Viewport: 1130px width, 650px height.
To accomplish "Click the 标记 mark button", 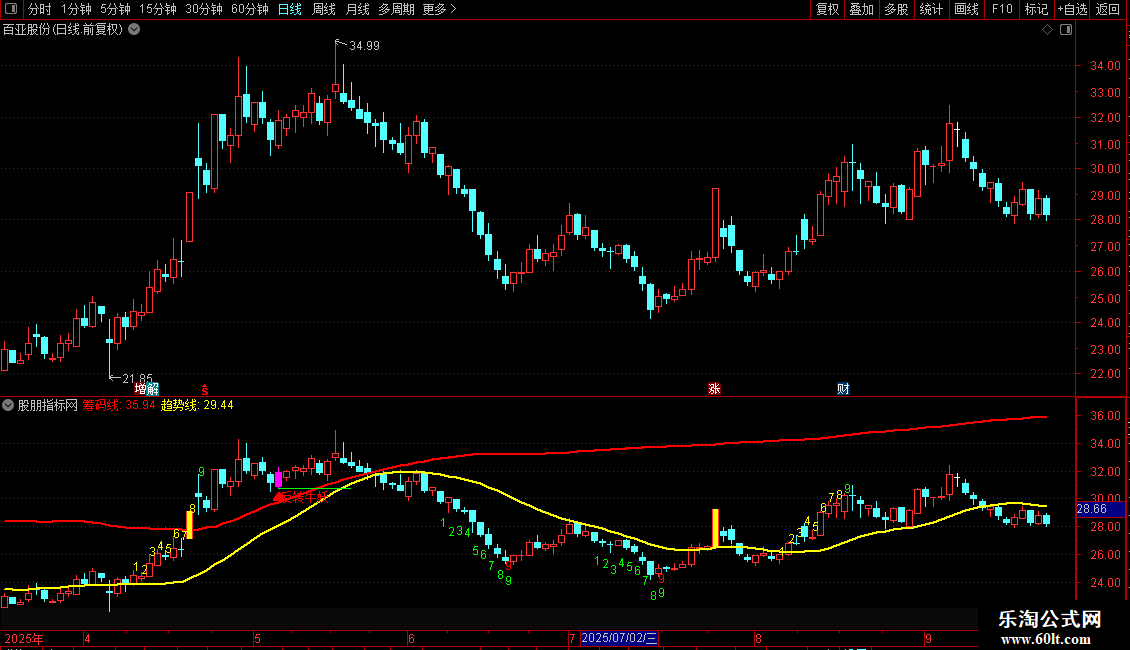I will tap(1036, 9).
